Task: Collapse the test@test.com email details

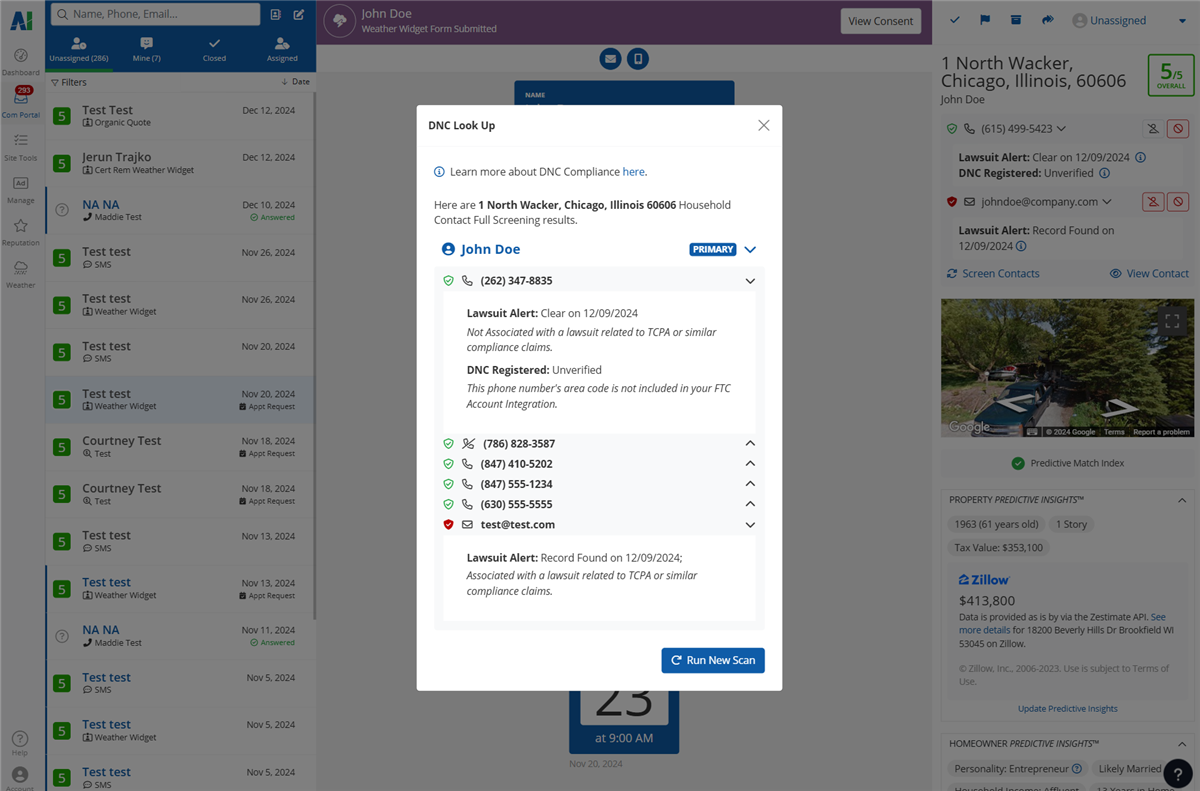Action: coord(750,524)
